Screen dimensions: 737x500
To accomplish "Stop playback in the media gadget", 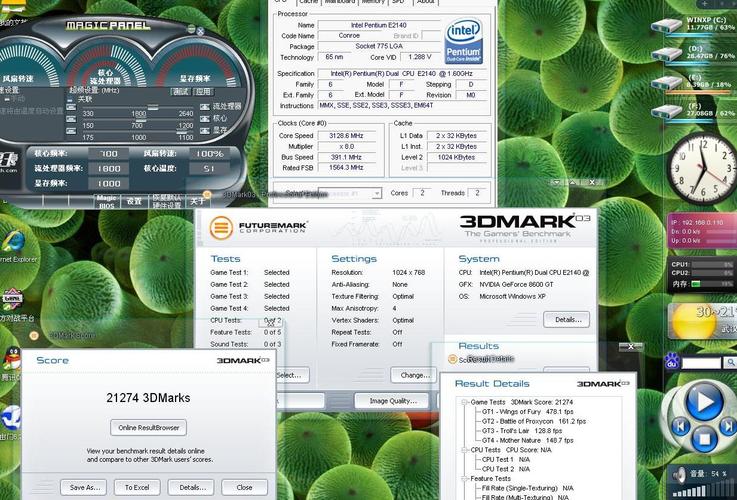I will [x=704, y=439].
